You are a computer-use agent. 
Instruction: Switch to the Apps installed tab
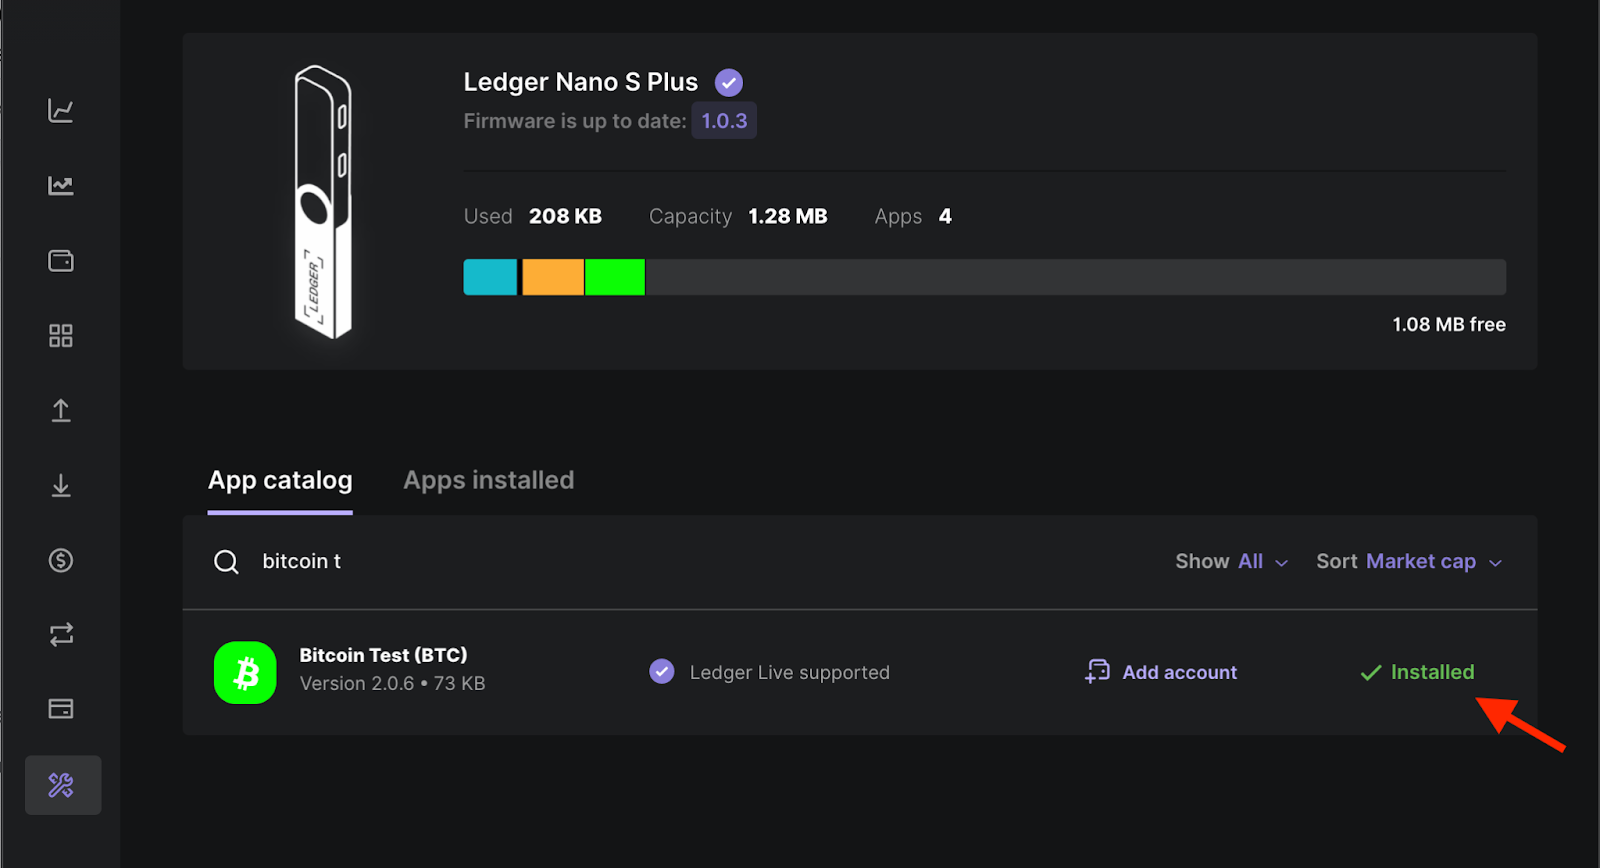[x=489, y=480]
